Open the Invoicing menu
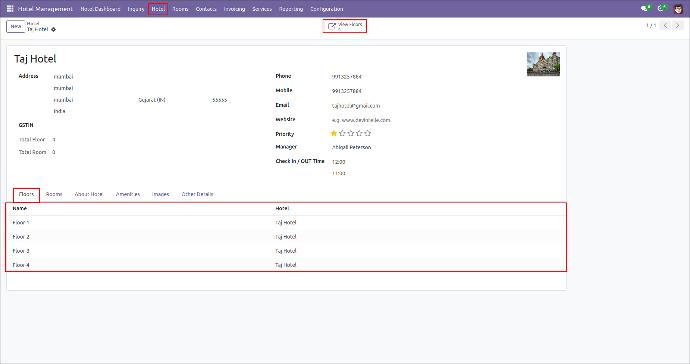The width and height of the screenshot is (690, 364). [234, 9]
